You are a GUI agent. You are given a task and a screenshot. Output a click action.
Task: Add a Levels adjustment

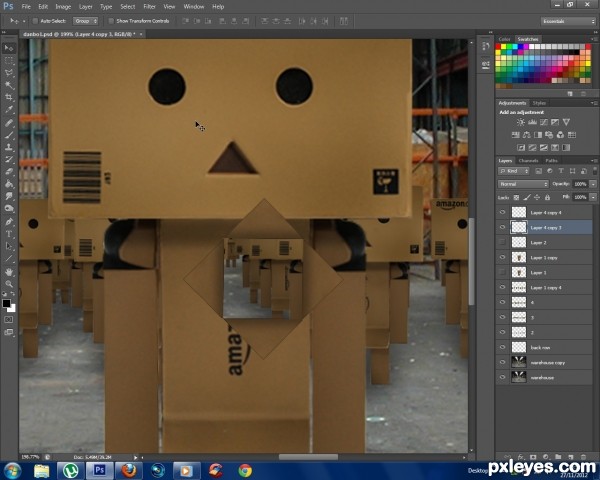[532, 122]
